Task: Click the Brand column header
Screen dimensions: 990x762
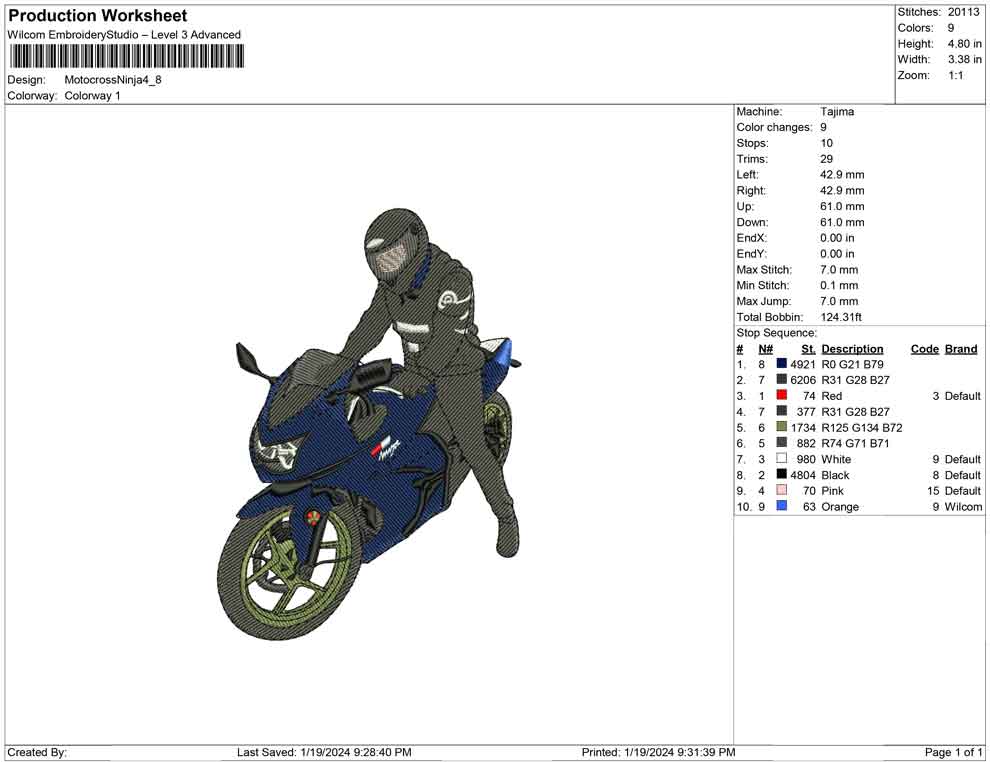Action: point(961,348)
